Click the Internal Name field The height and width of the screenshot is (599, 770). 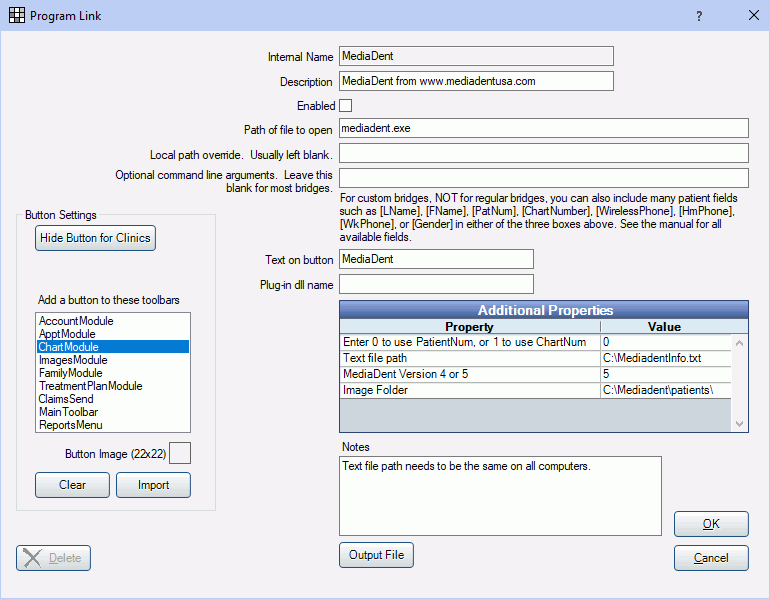click(x=476, y=56)
